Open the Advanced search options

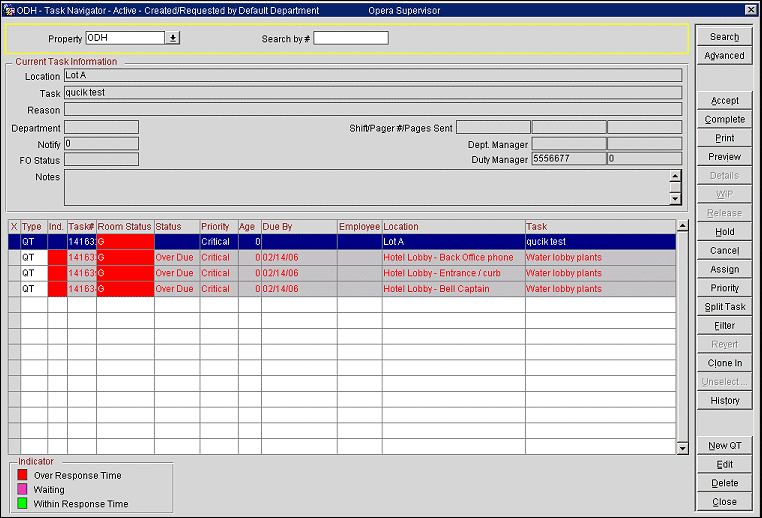coord(724,56)
